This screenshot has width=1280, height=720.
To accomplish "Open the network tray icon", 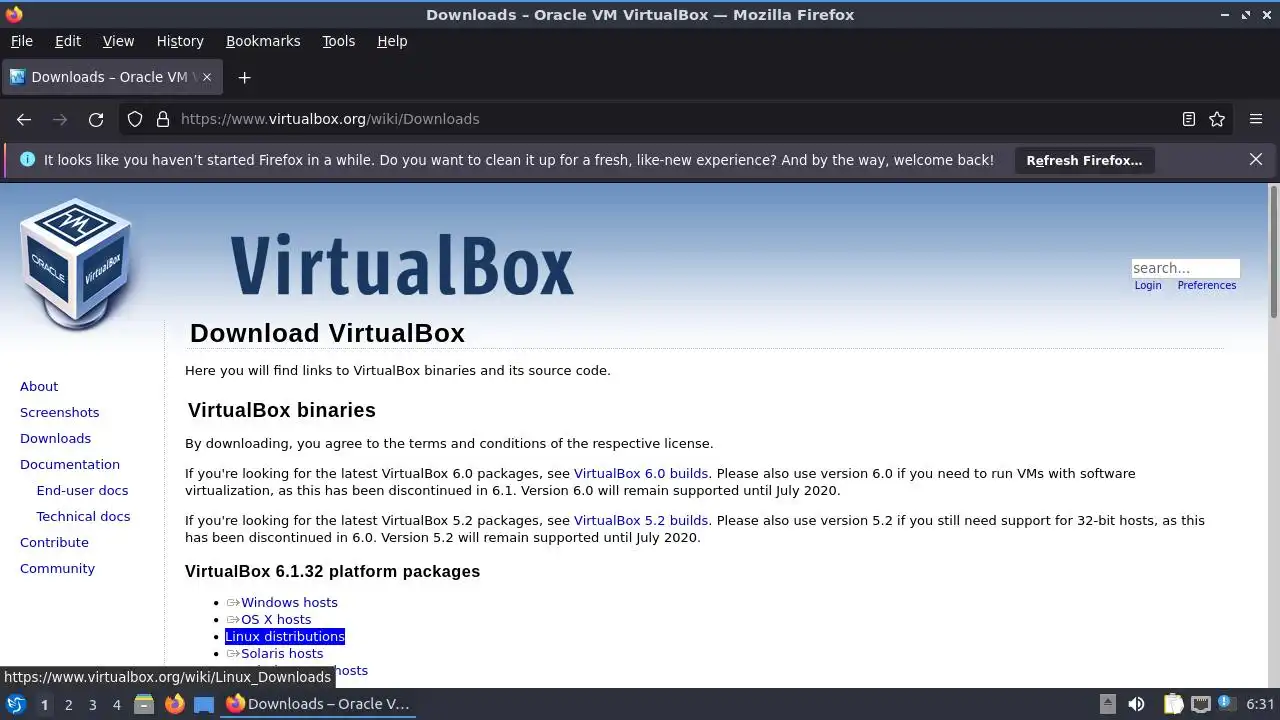I will pos(1201,704).
